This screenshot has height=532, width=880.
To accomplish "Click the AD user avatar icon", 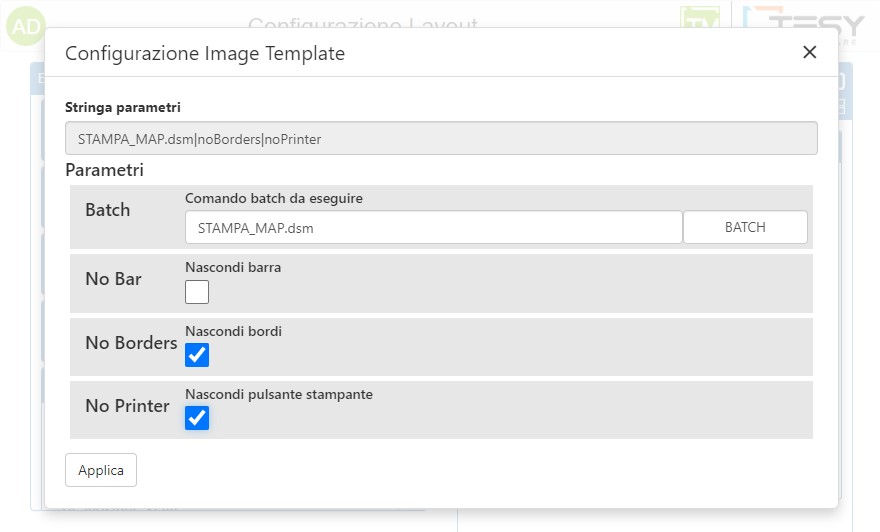I will (26, 26).
